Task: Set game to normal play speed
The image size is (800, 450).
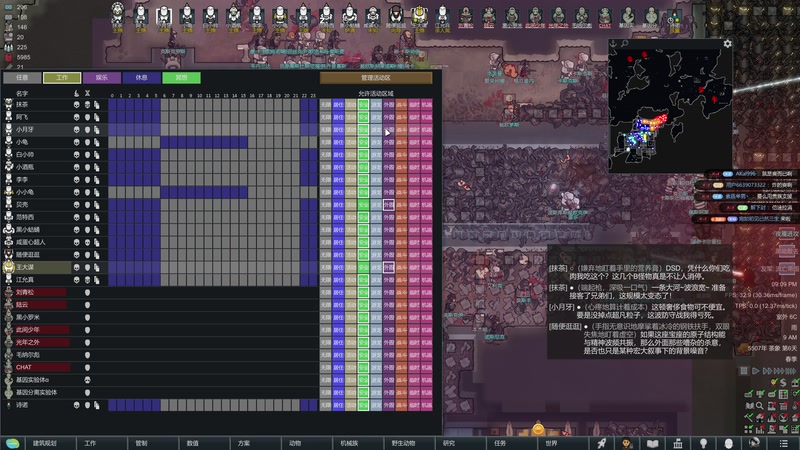Action: 756,371
